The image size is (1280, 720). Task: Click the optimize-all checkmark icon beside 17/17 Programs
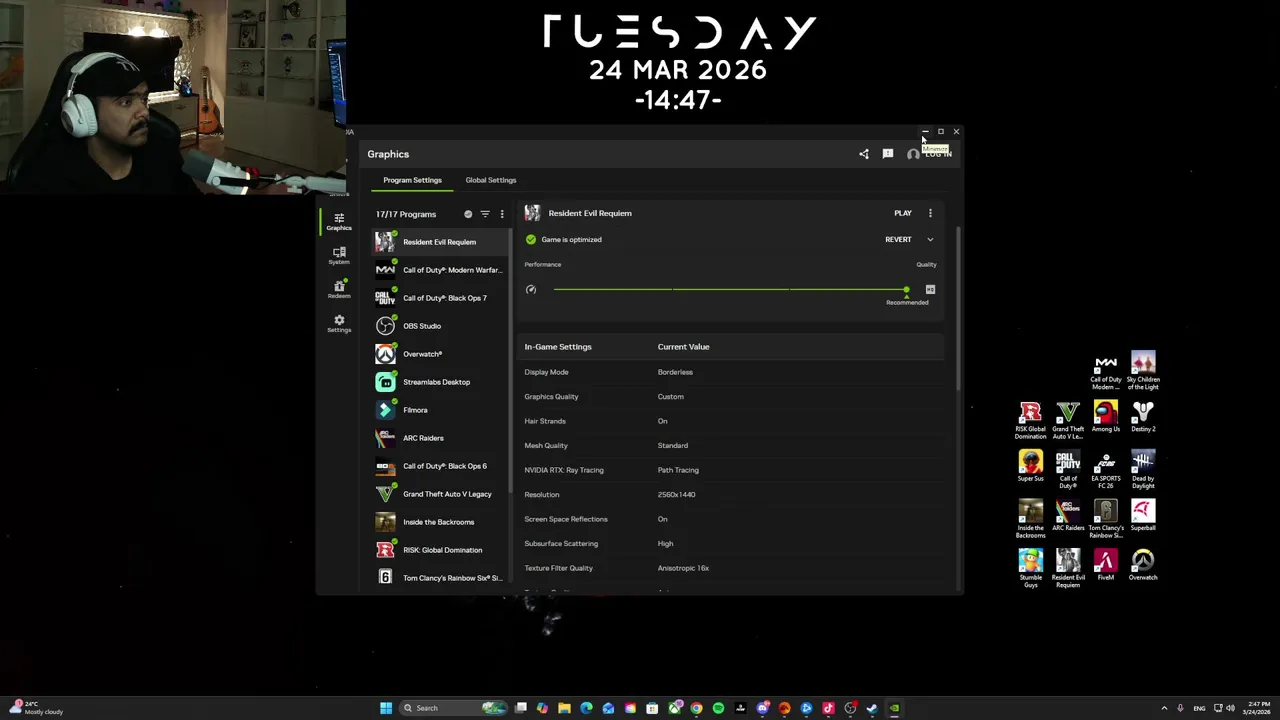click(468, 214)
